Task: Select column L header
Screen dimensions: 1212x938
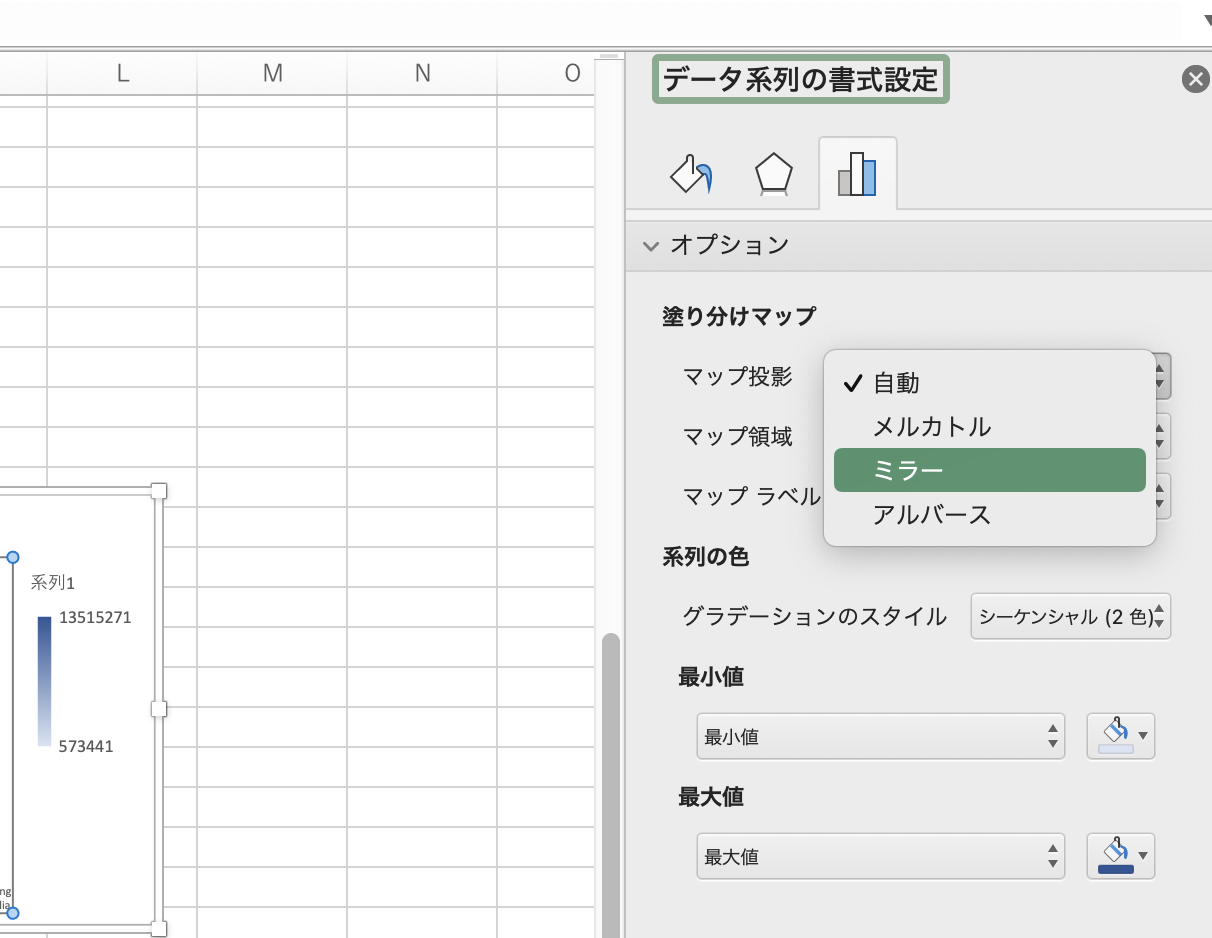Action: pos(122,73)
